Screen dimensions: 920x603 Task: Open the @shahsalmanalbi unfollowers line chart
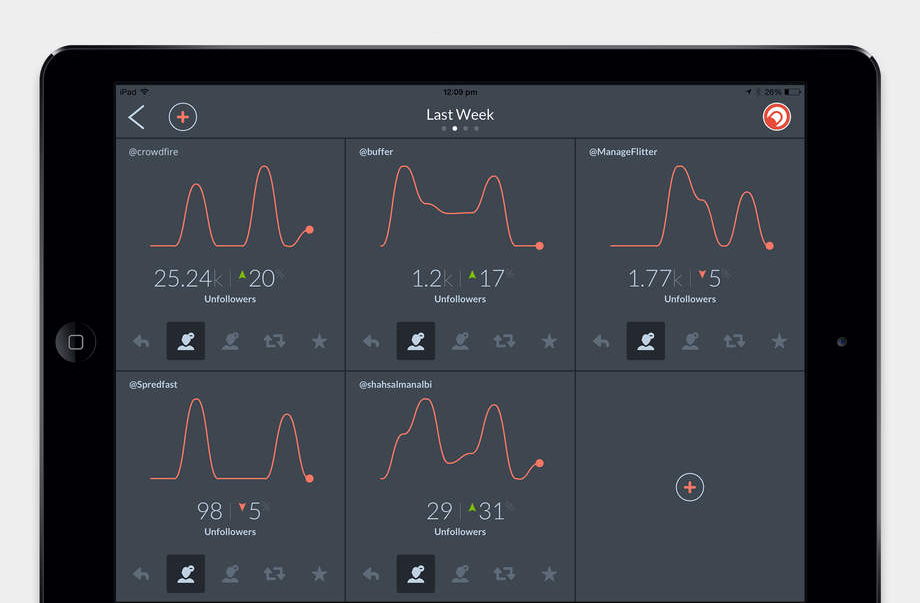462,439
